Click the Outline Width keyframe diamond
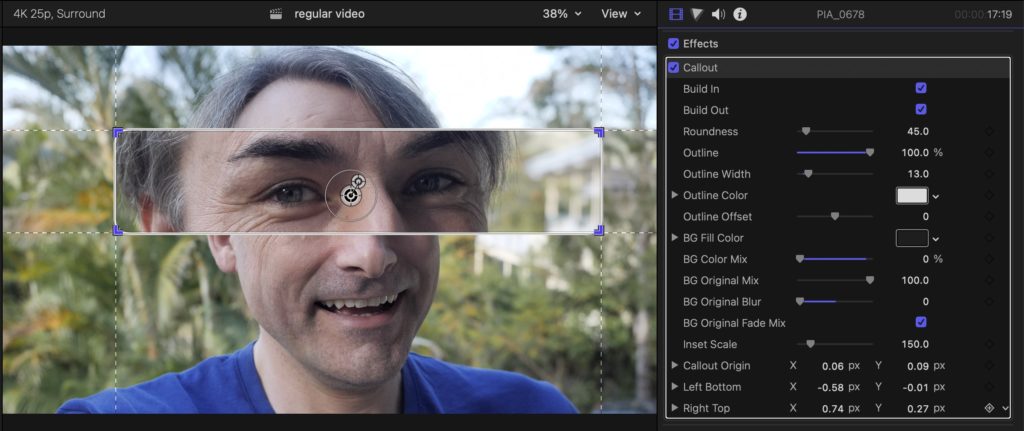 click(x=989, y=174)
